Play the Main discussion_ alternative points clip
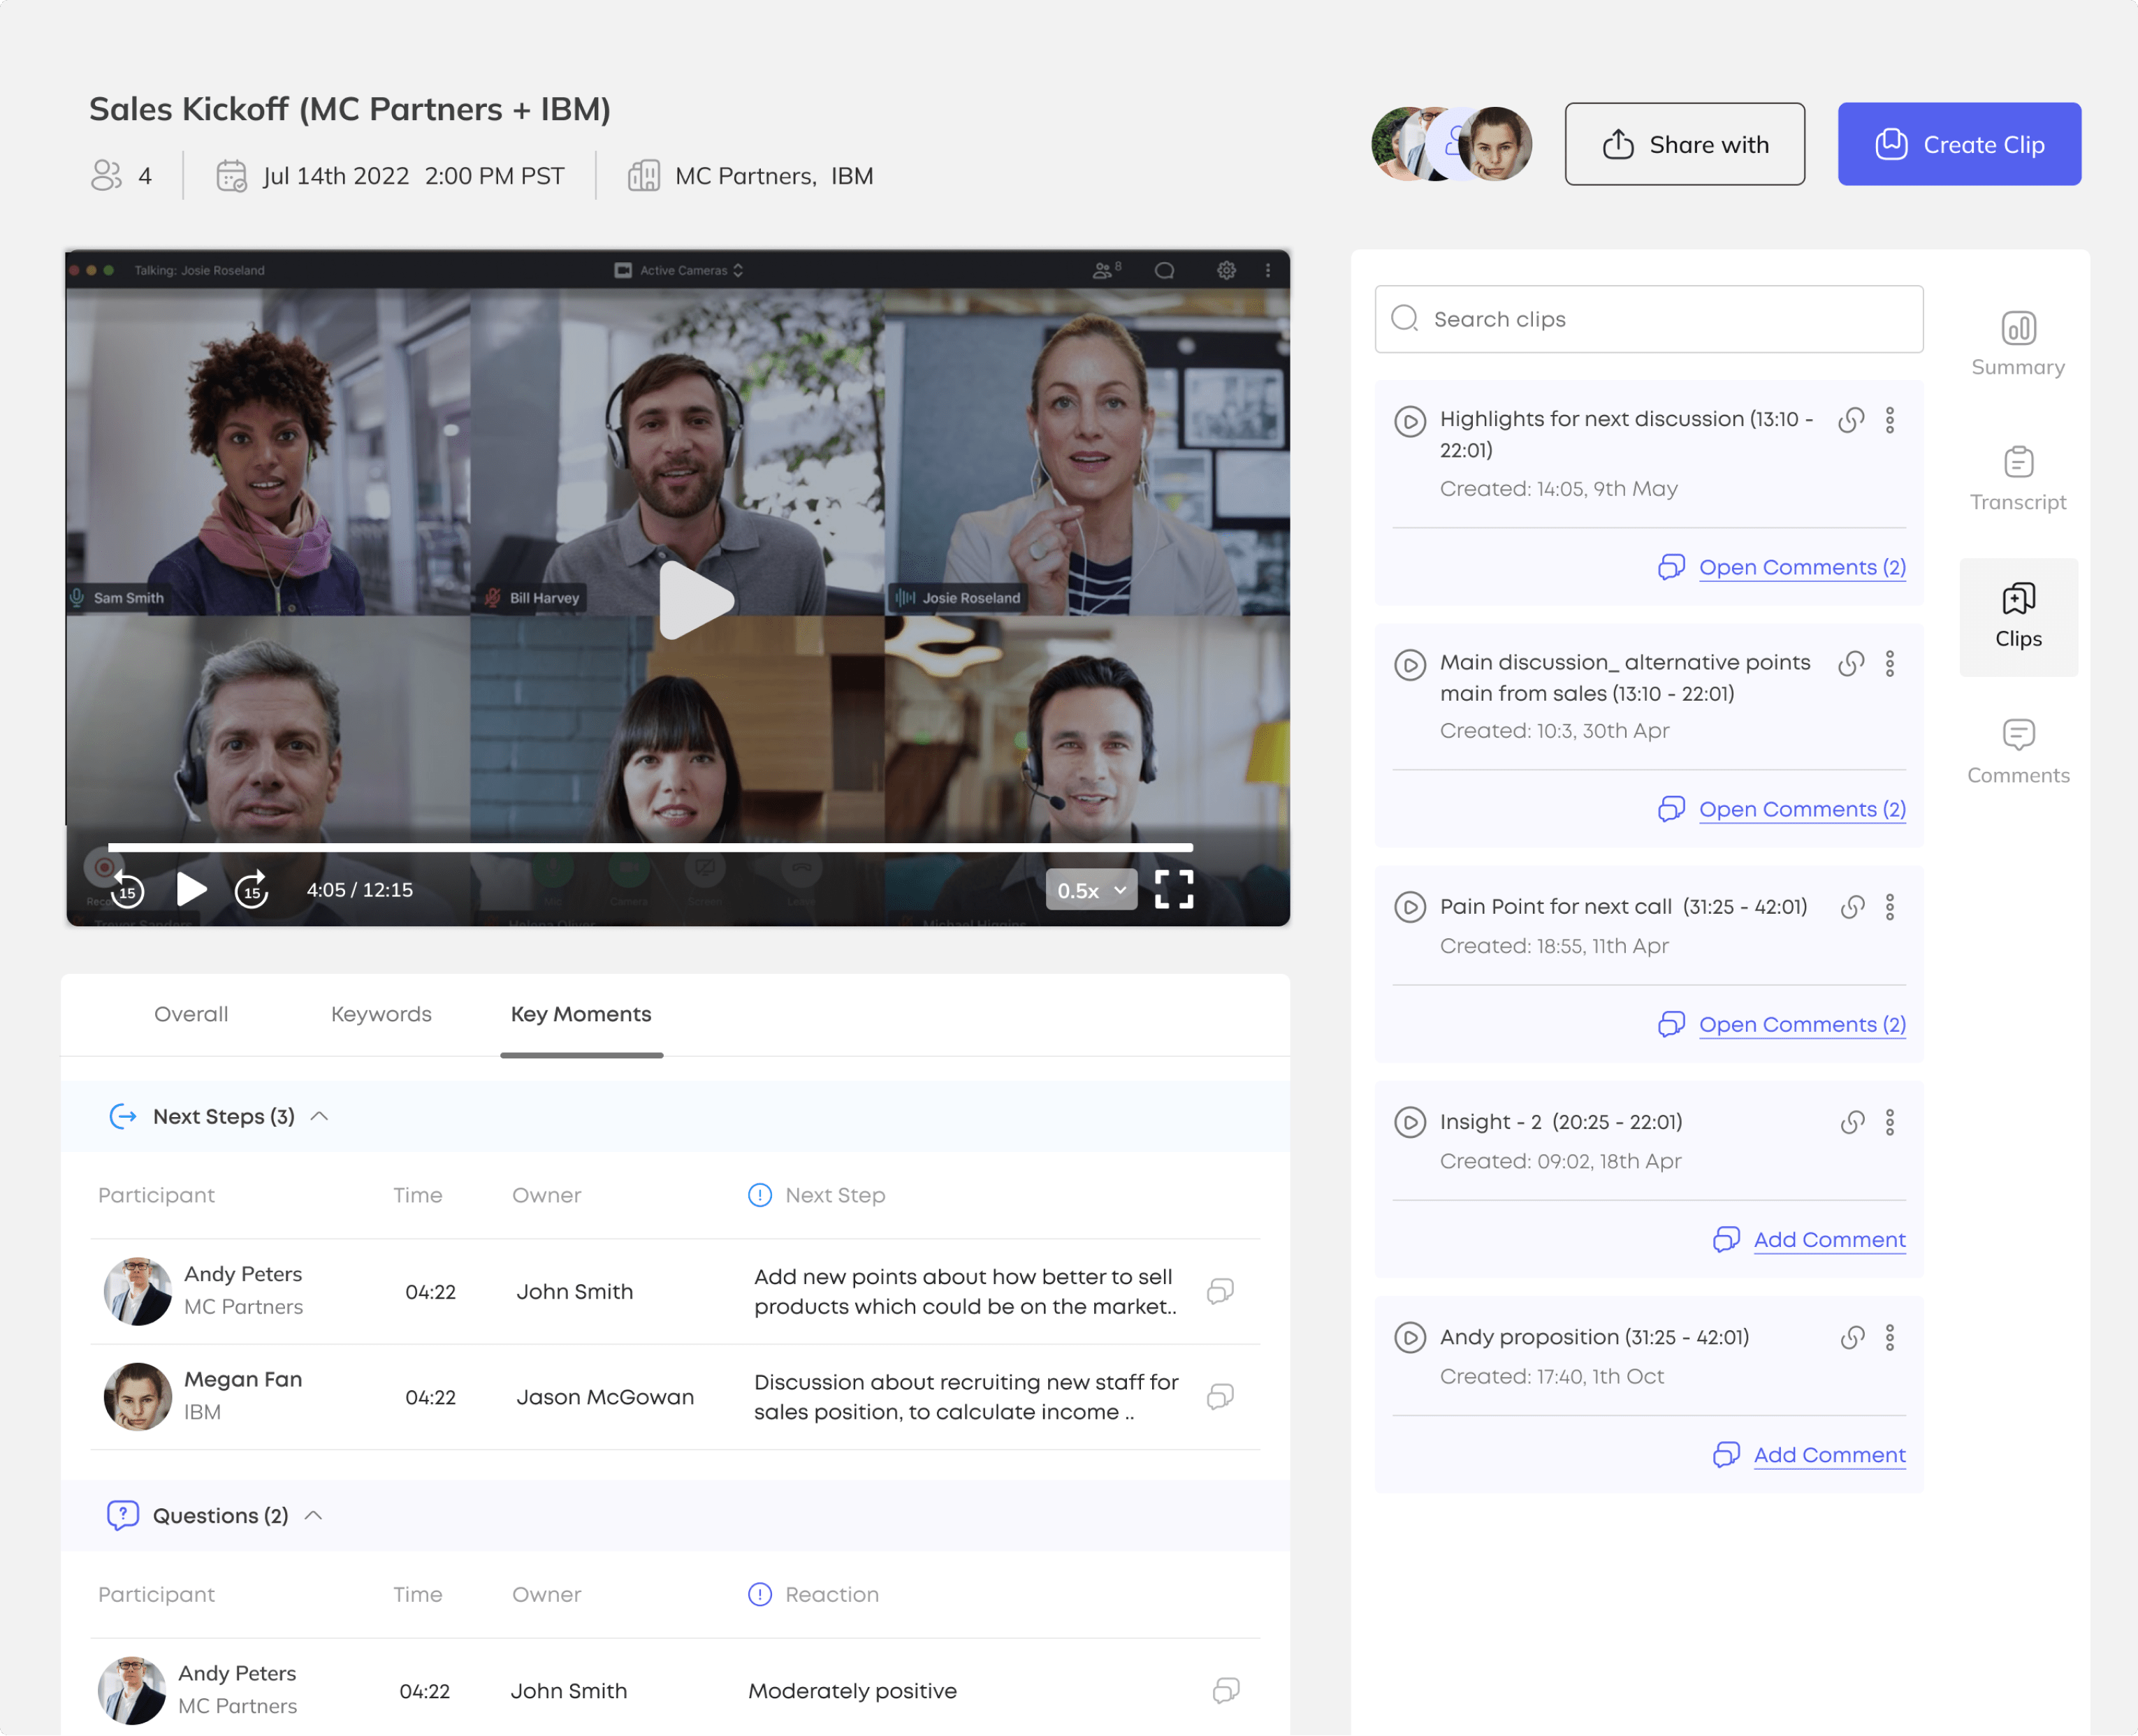Image resolution: width=2138 pixels, height=1736 pixels. [x=1410, y=664]
